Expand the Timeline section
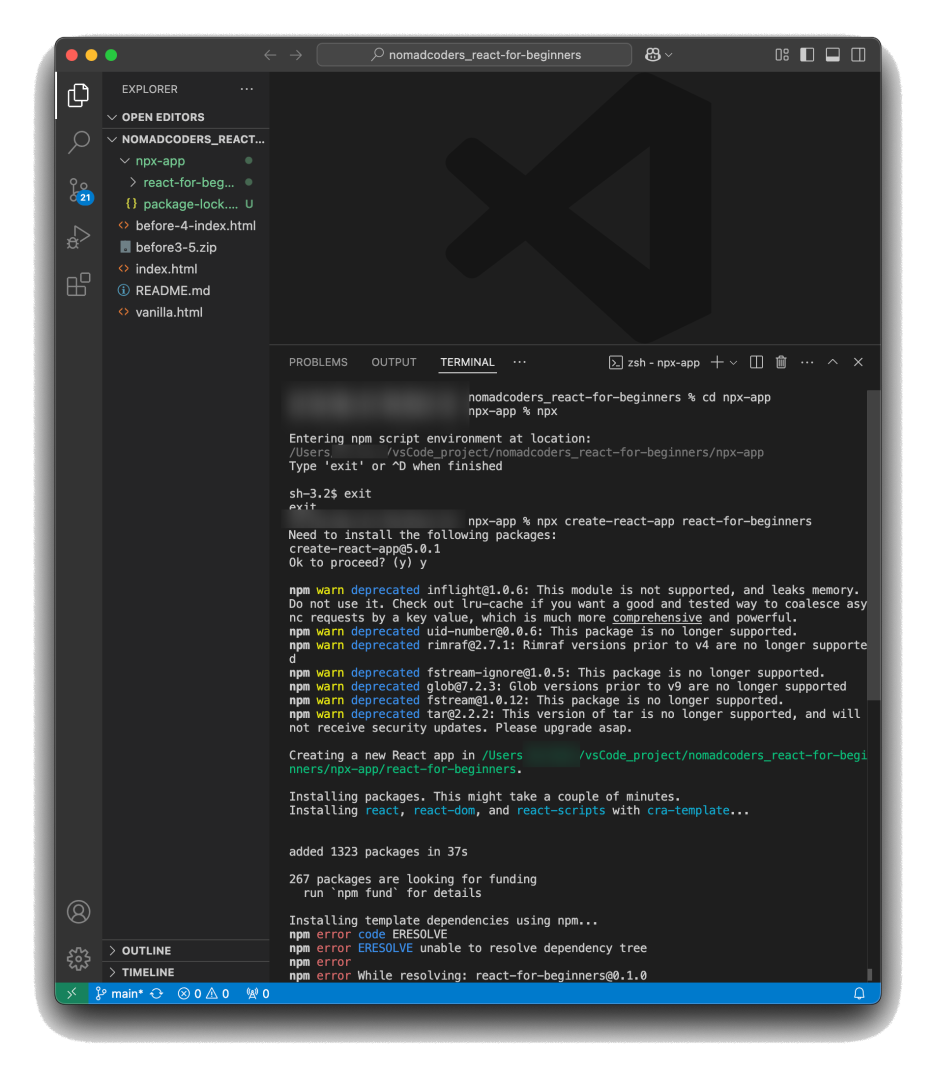The height and width of the screenshot is (1077, 936). tap(186, 973)
